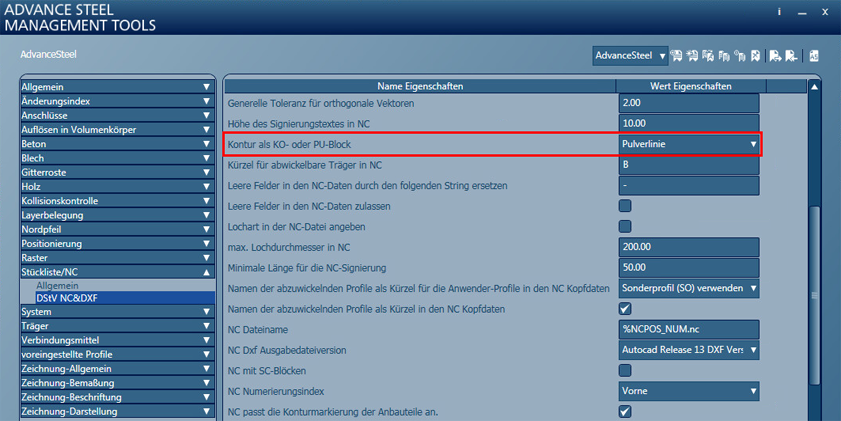Expand the Anschlüsse category arrow
Screen dimensions: 841x421
click(206, 115)
